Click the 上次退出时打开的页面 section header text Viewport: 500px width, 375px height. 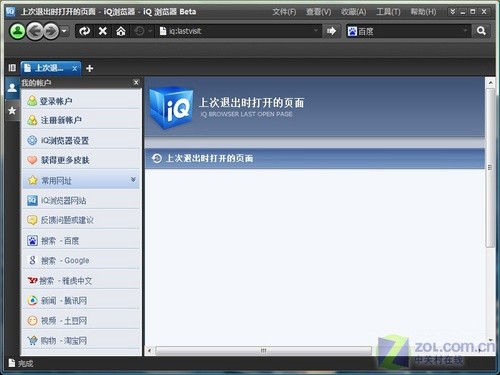coord(210,158)
